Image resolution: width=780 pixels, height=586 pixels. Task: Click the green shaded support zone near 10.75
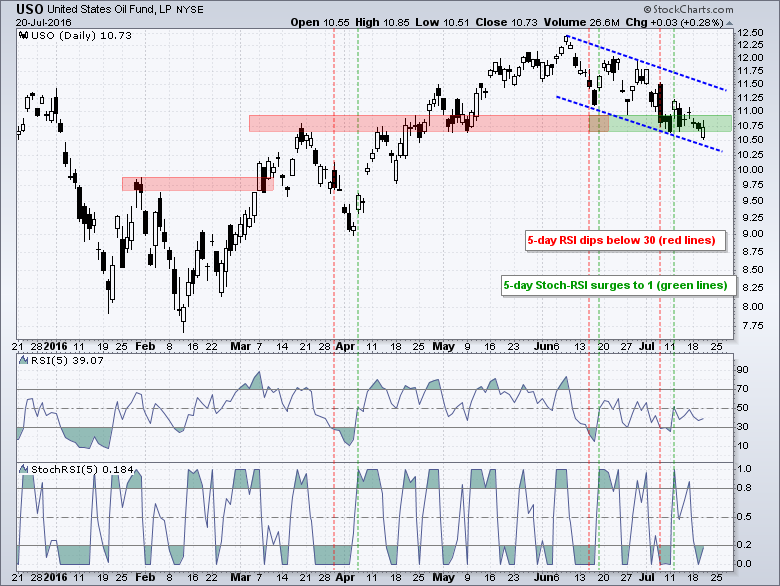point(660,123)
